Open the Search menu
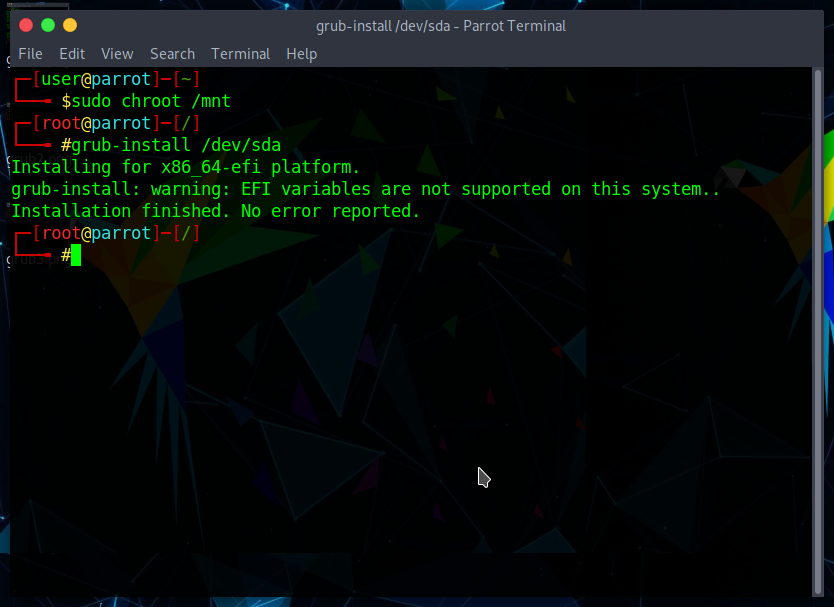The height and width of the screenshot is (607, 834). tap(172, 54)
